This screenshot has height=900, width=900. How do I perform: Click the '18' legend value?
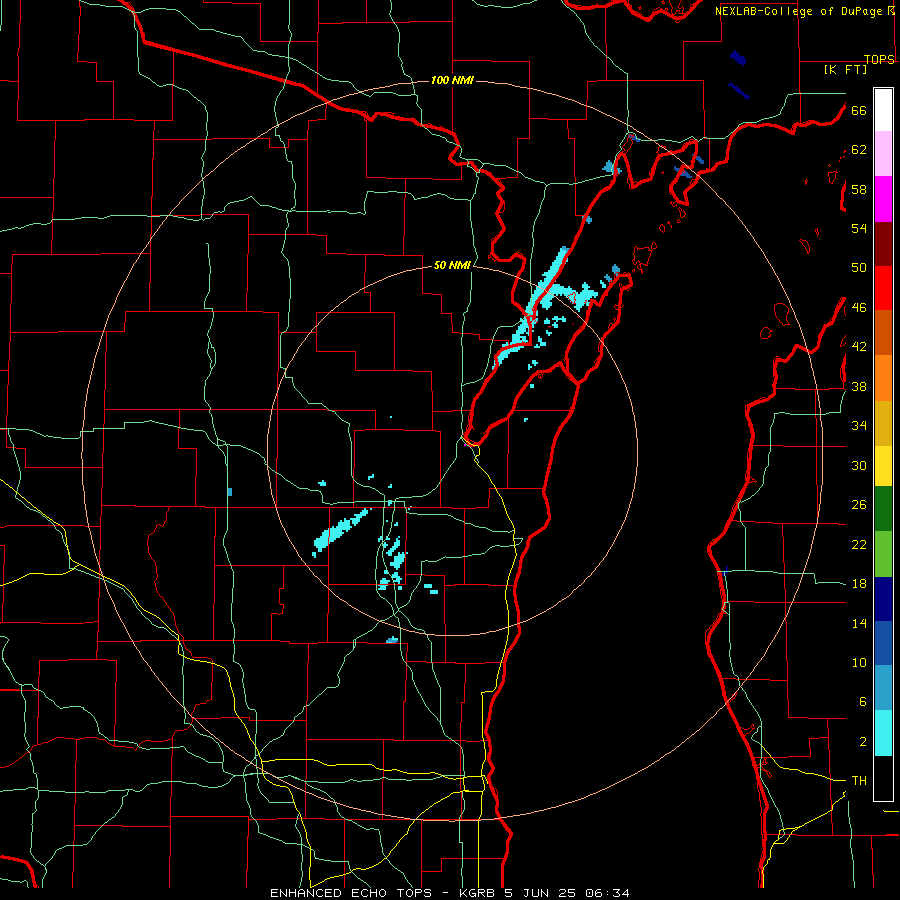pos(859,584)
